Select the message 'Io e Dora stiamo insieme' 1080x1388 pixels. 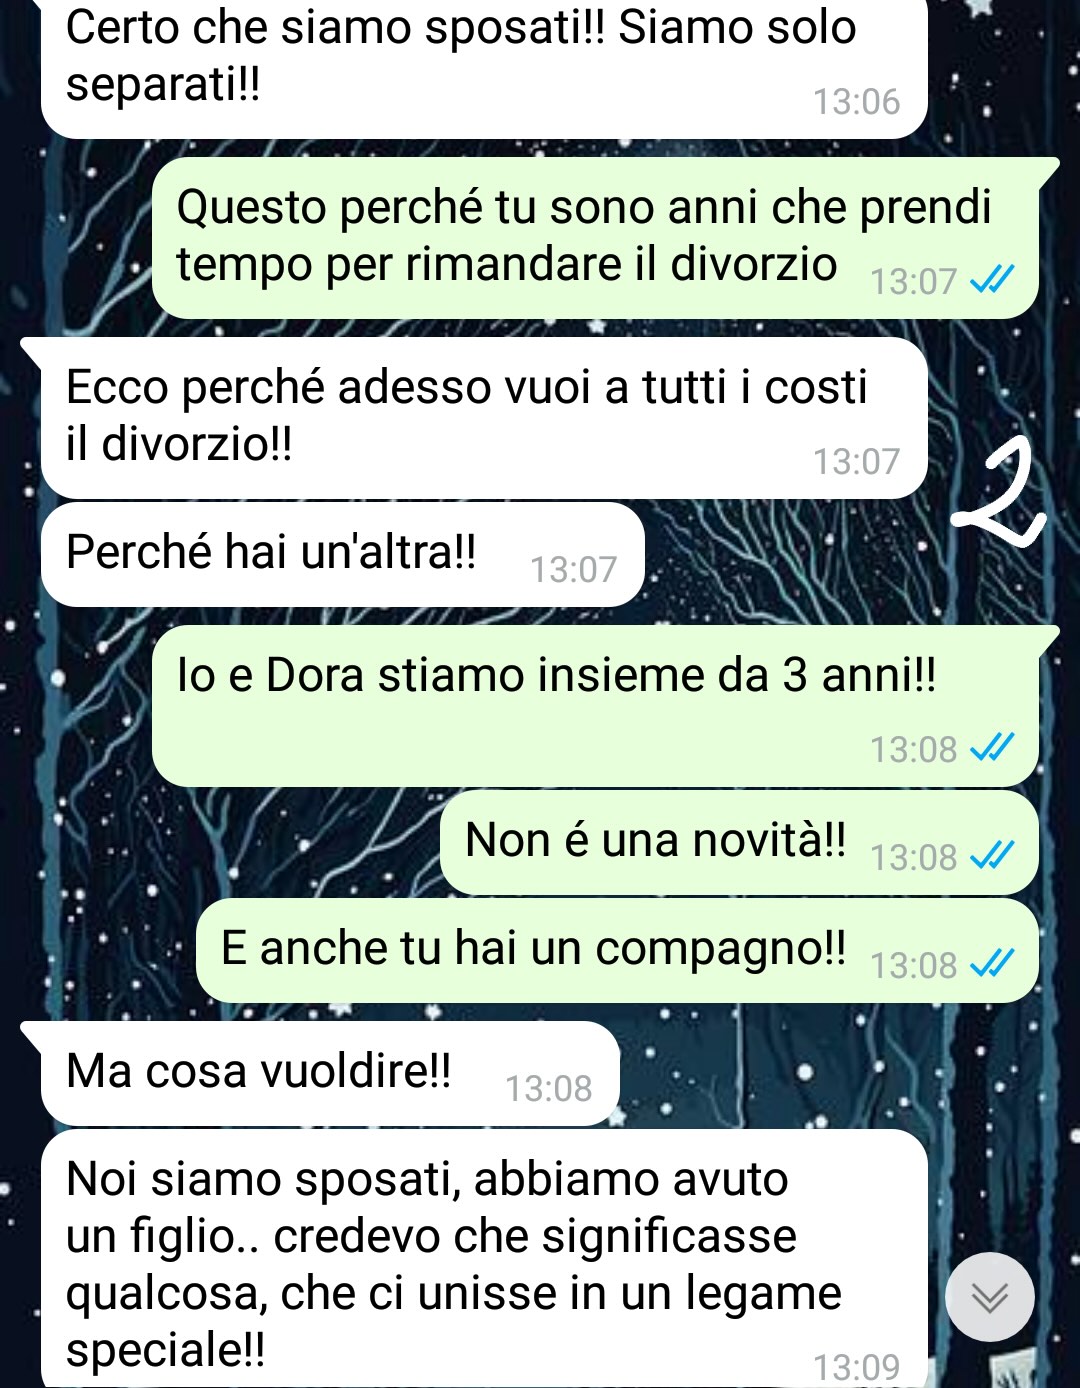[595, 706]
